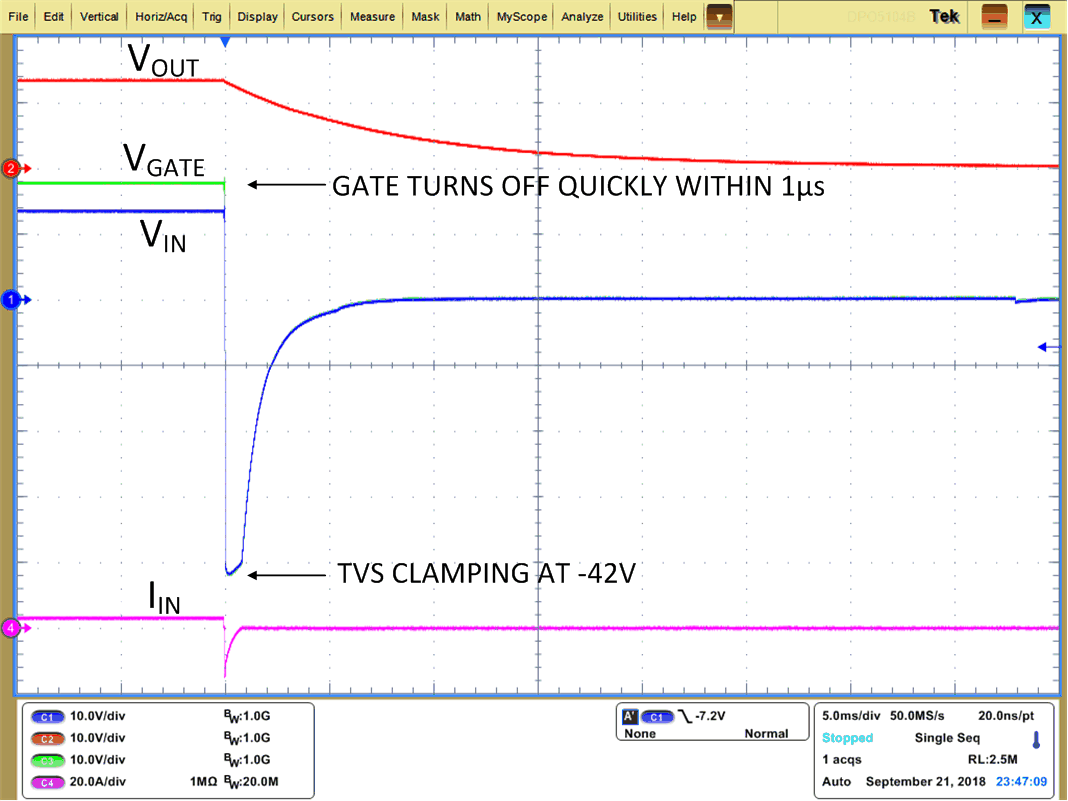Open the Normal trigger mode dropdown
This screenshot has width=1068, height=801.
[x=765, y=733]
